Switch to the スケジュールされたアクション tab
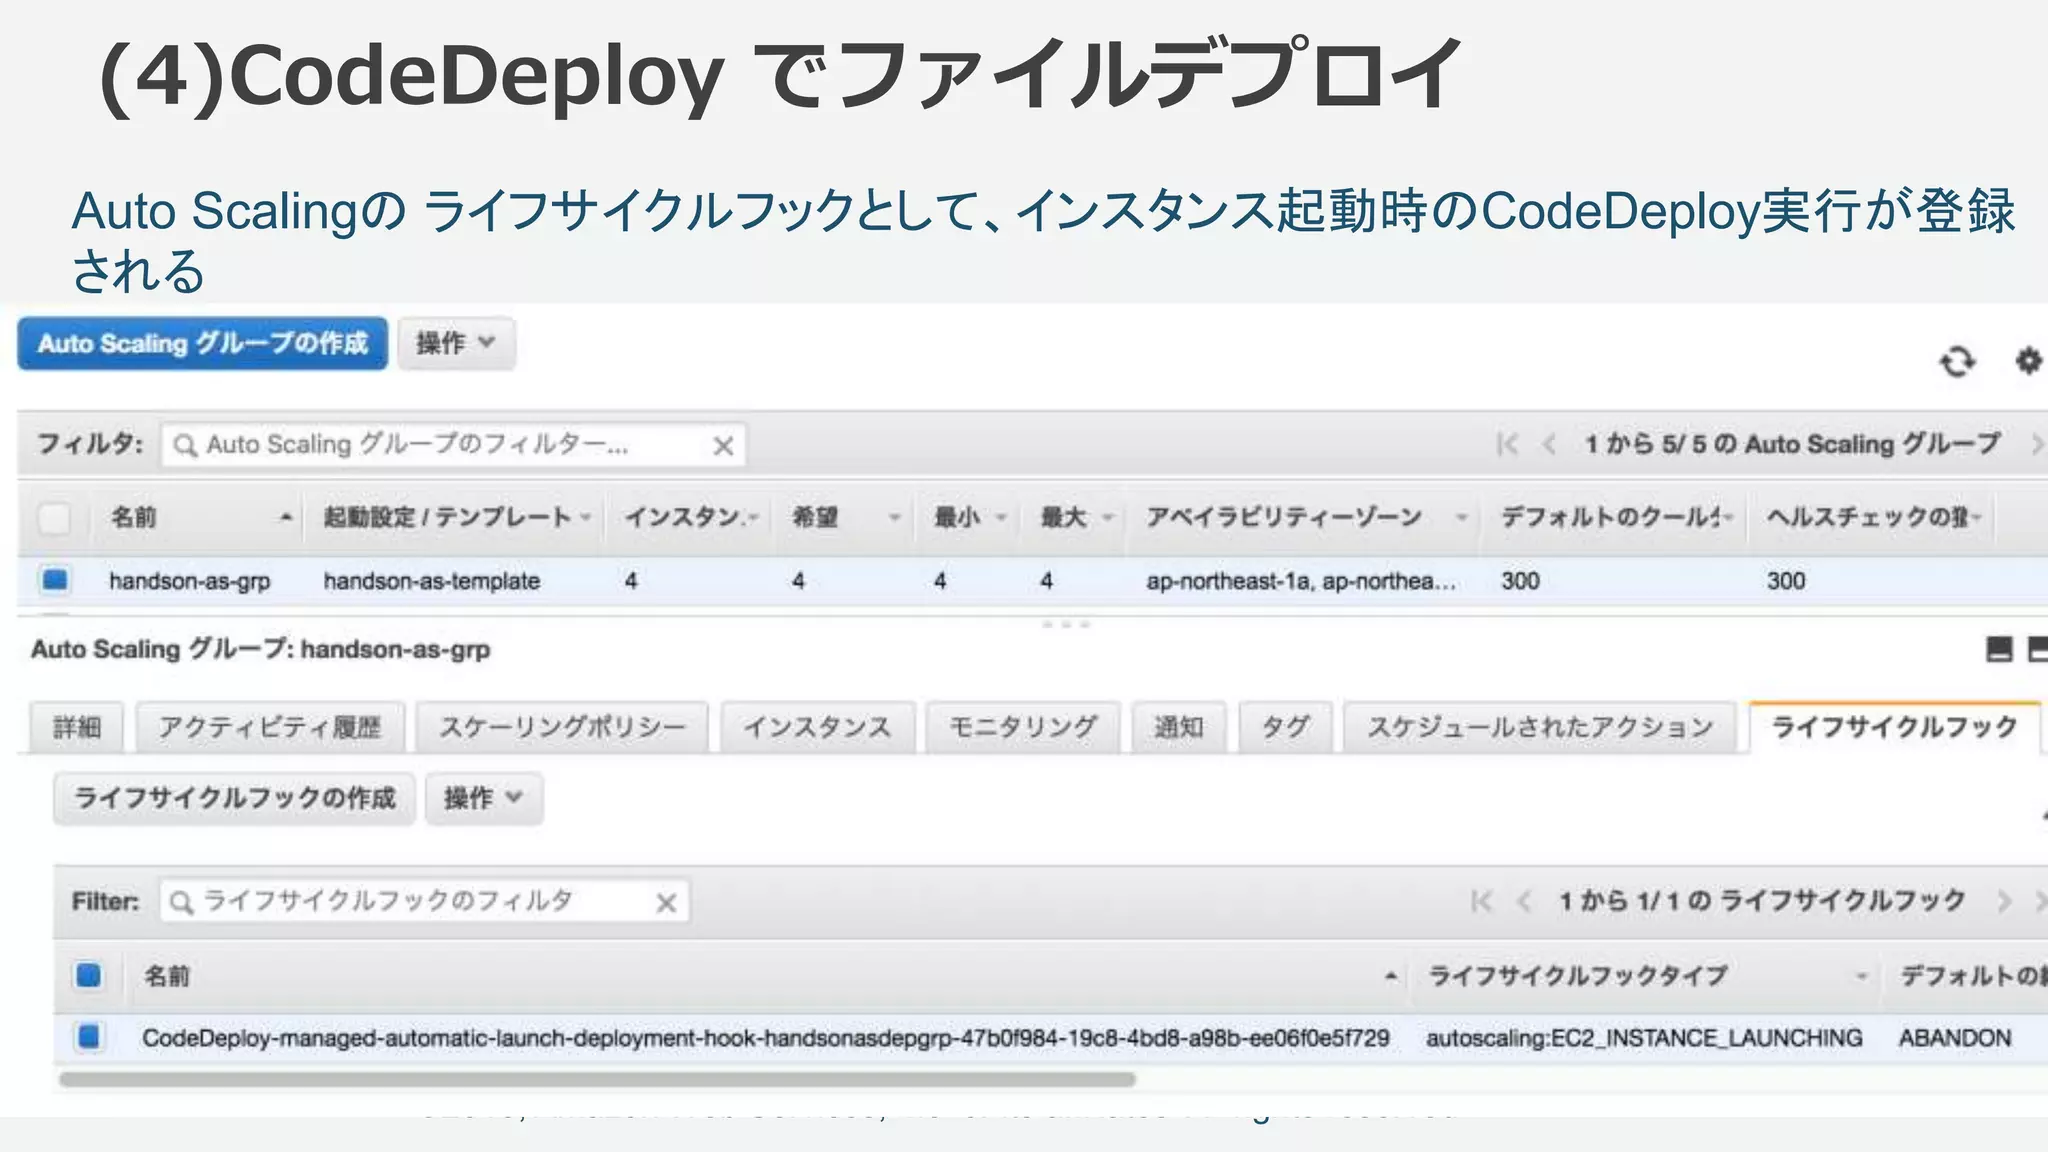This screenshot has width=2048, height=1152. point(1540,727)
